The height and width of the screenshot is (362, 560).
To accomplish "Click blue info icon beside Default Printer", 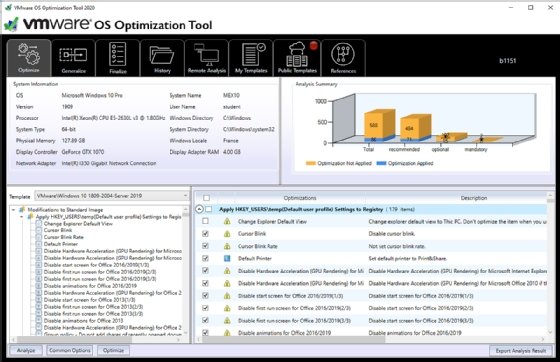I will (x=227, y=258).
